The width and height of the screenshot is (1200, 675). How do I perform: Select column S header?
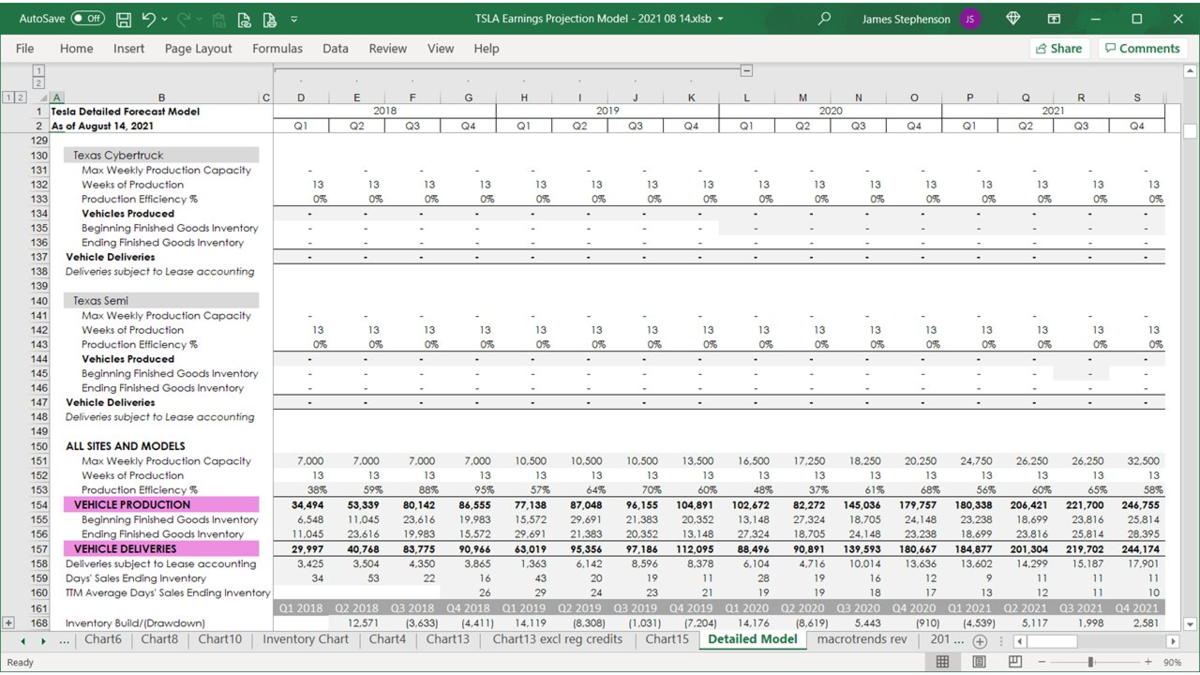click(x=1137, y=97)
